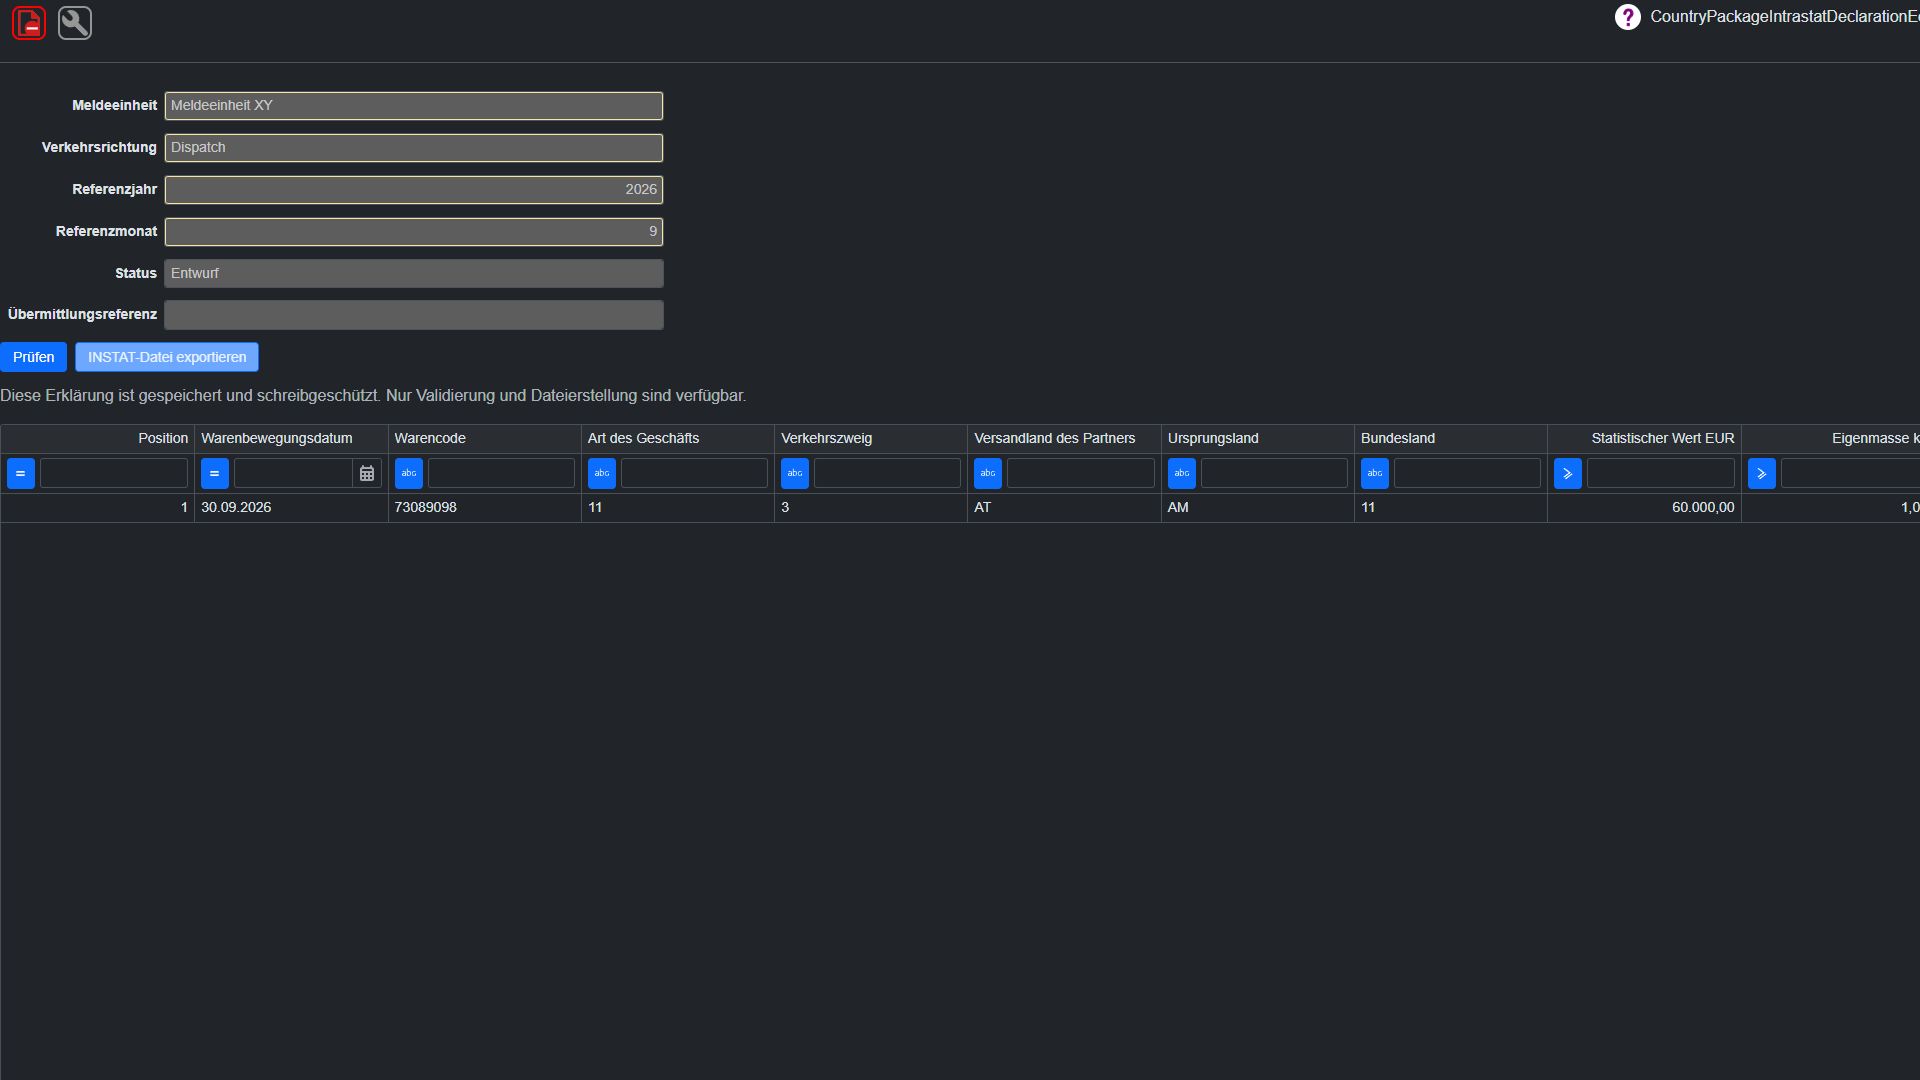Select the cell with date 30.09.2026
The image size is (1920, 1080).
pos(291,508)
